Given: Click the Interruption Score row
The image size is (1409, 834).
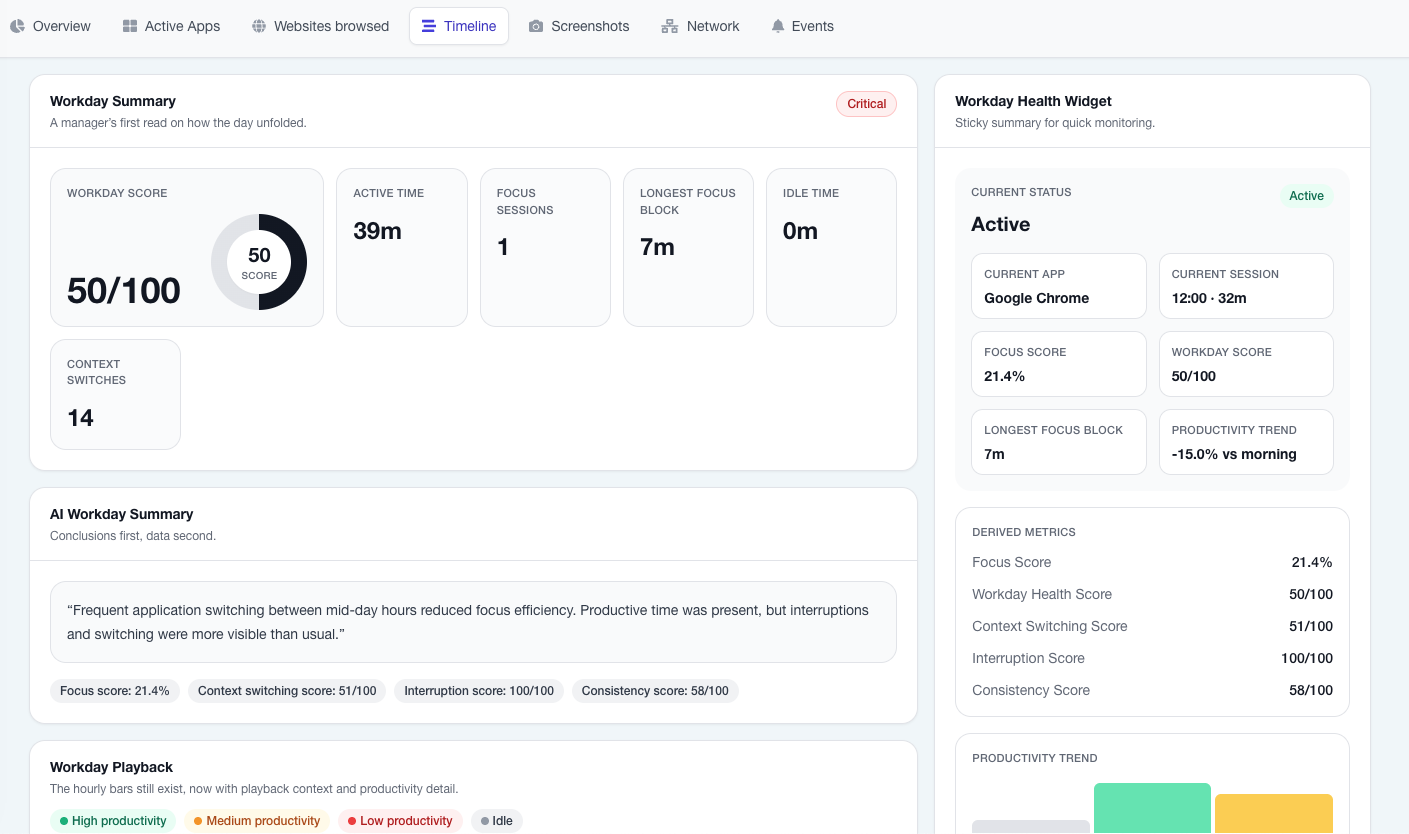Looking at the screenshot, I should click(x=1152, y=658).
